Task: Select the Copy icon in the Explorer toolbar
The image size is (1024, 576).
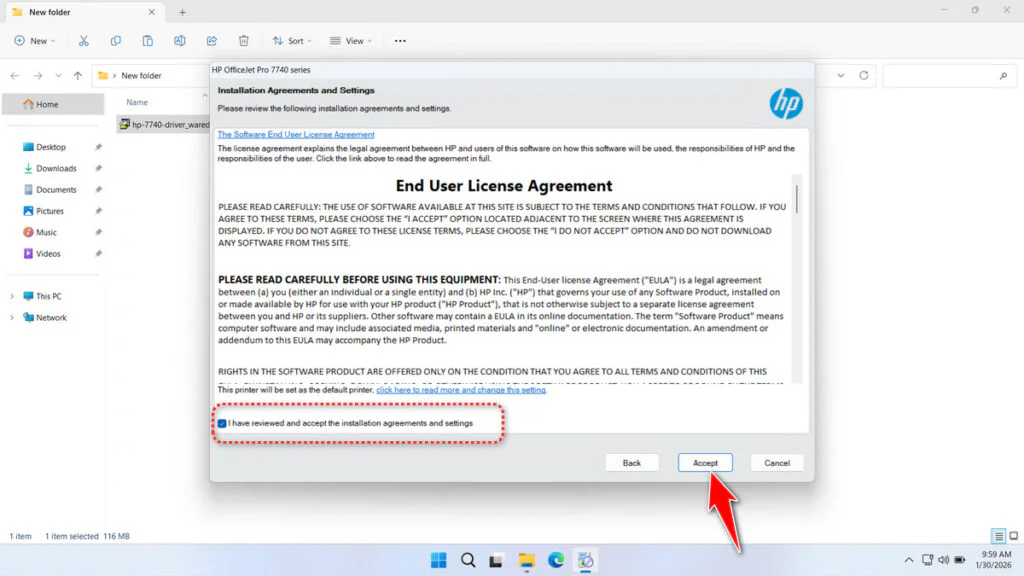Action: 116,40
